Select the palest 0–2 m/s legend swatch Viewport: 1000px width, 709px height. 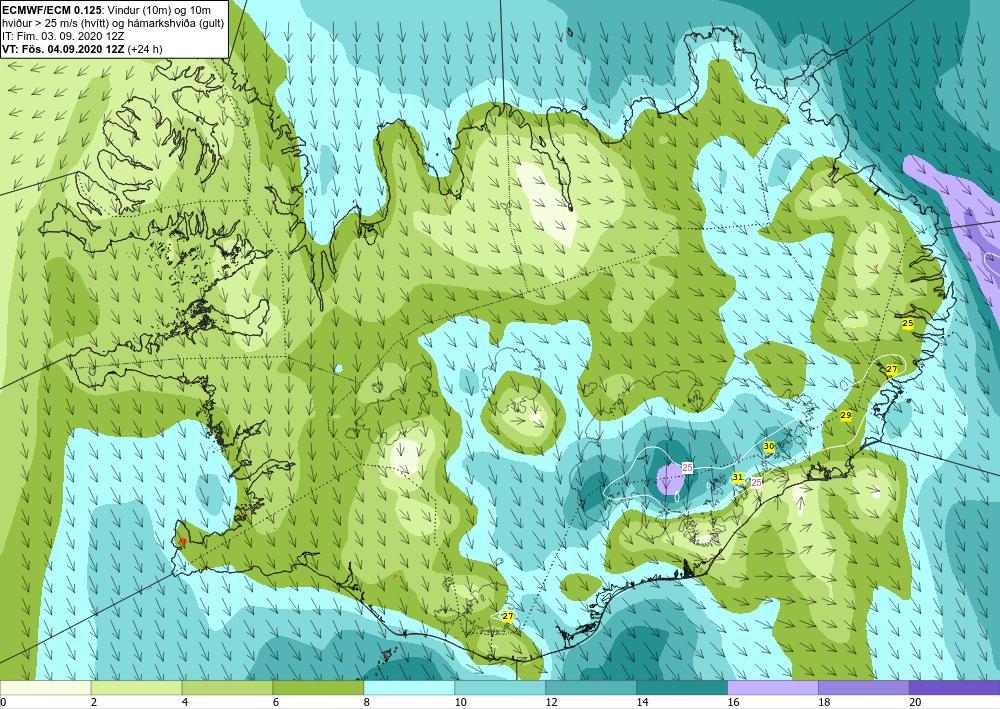click(45, 687)
